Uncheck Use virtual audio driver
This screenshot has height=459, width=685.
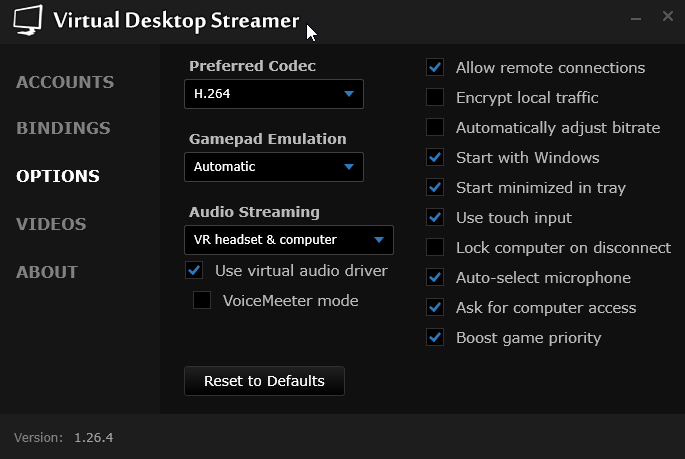[x=194, y=270]
